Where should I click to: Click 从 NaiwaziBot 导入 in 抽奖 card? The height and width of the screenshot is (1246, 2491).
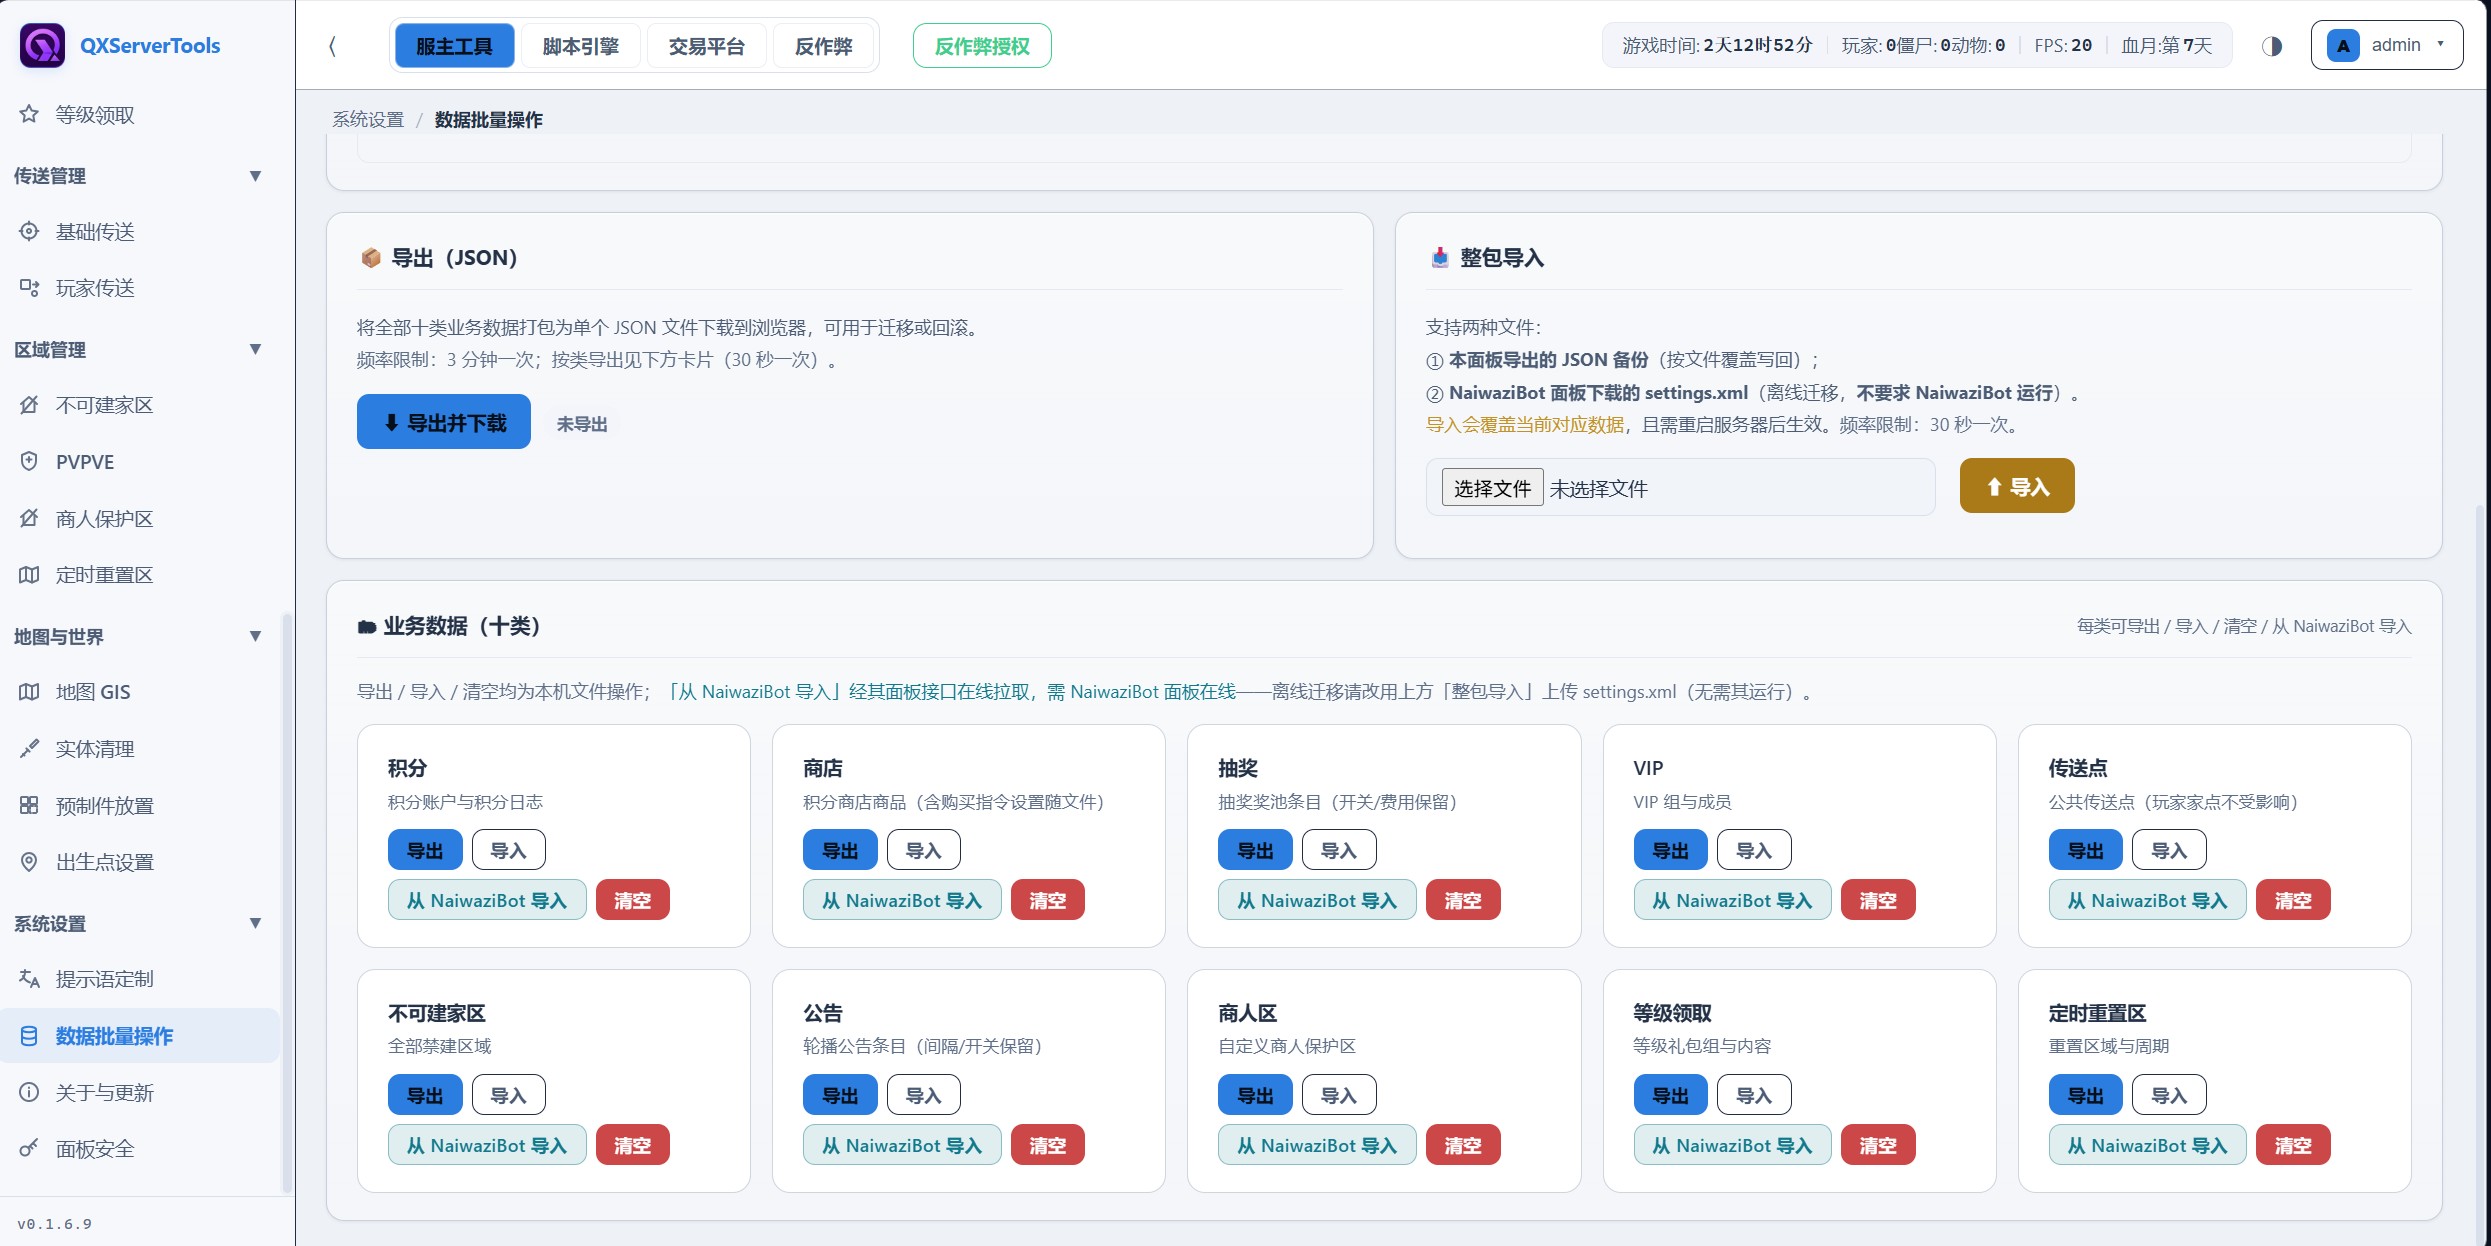pyautogui.click(x=1317, y=900)
